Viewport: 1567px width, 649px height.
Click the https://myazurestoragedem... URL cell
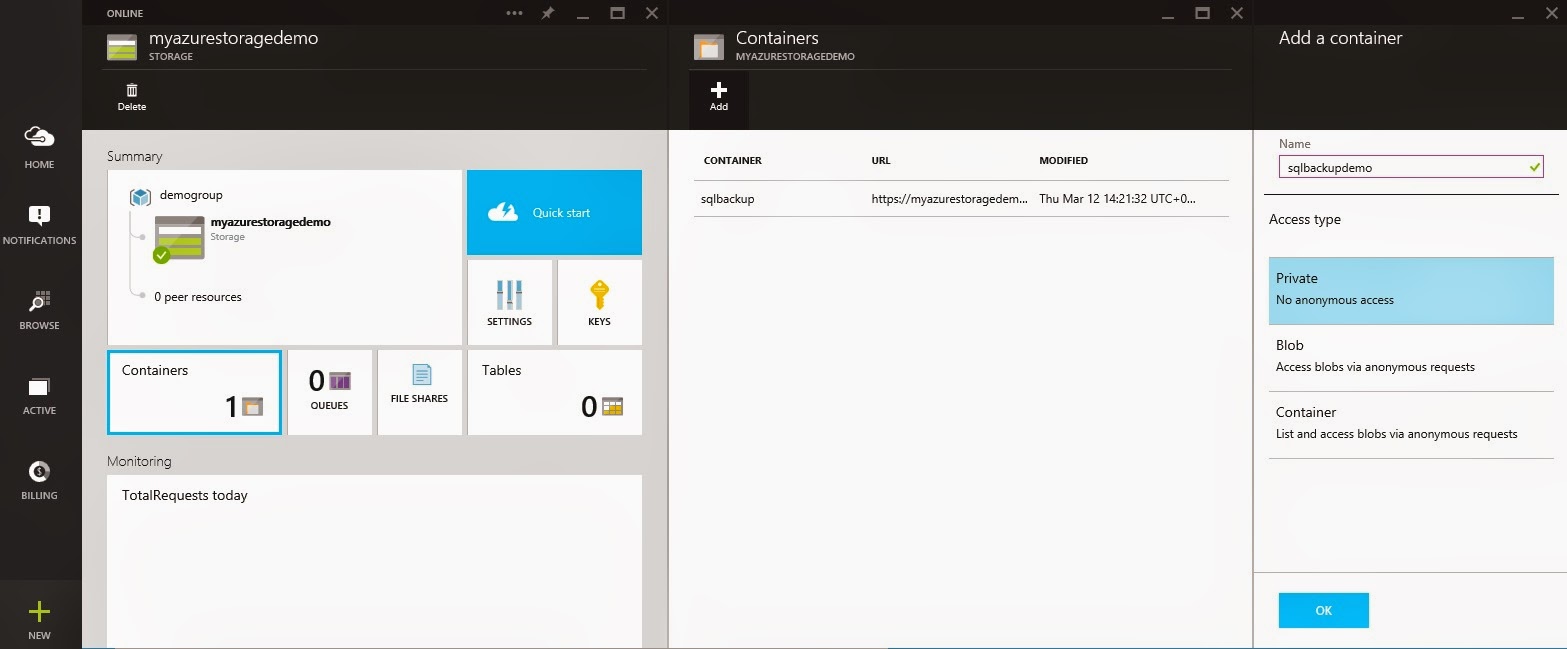[949, 199]
